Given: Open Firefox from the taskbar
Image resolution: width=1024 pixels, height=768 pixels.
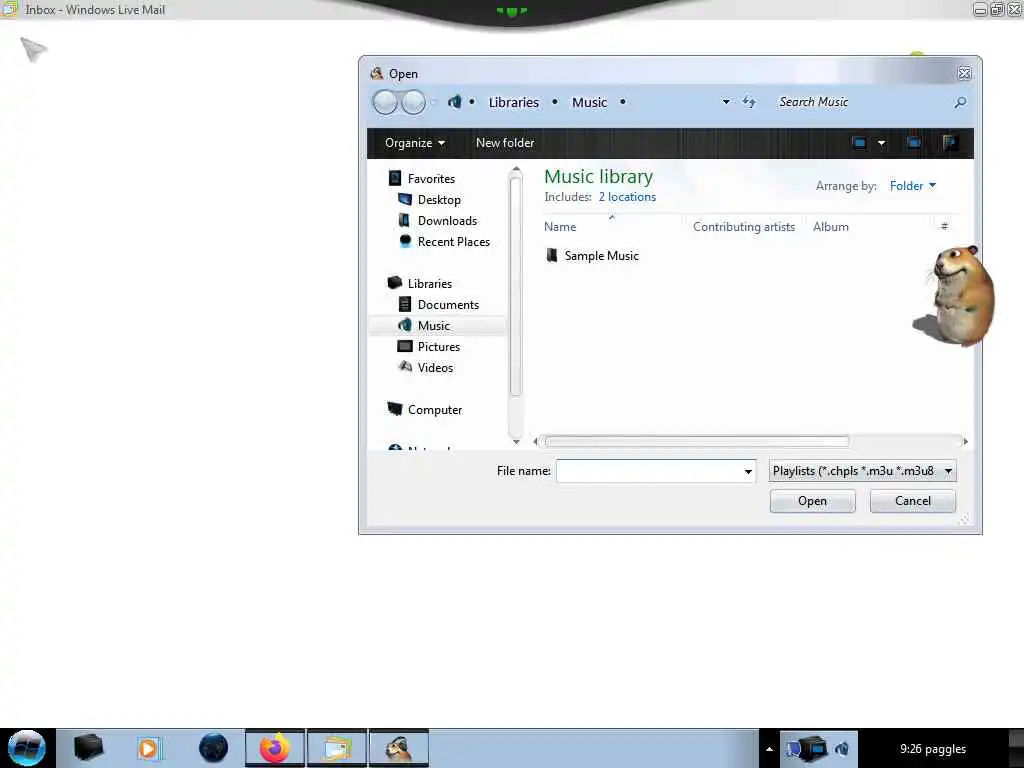Looking at the screenshot, I should click(275, 748).
